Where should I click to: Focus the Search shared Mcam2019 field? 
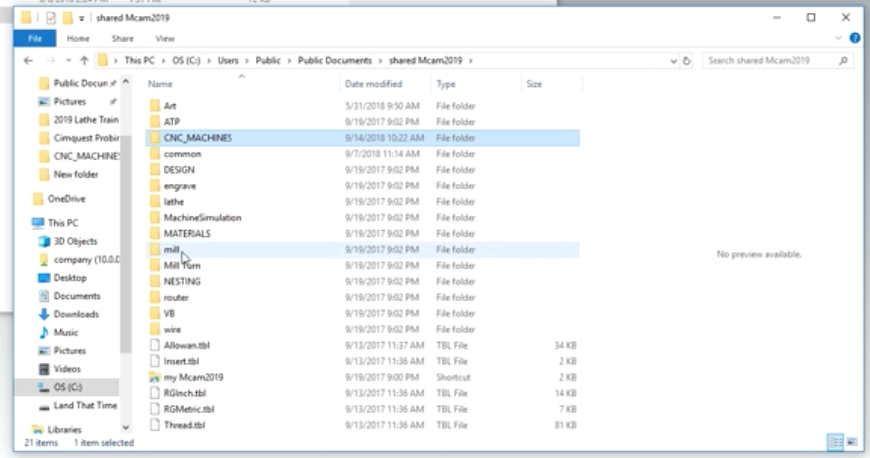click(x=777, y=61)
